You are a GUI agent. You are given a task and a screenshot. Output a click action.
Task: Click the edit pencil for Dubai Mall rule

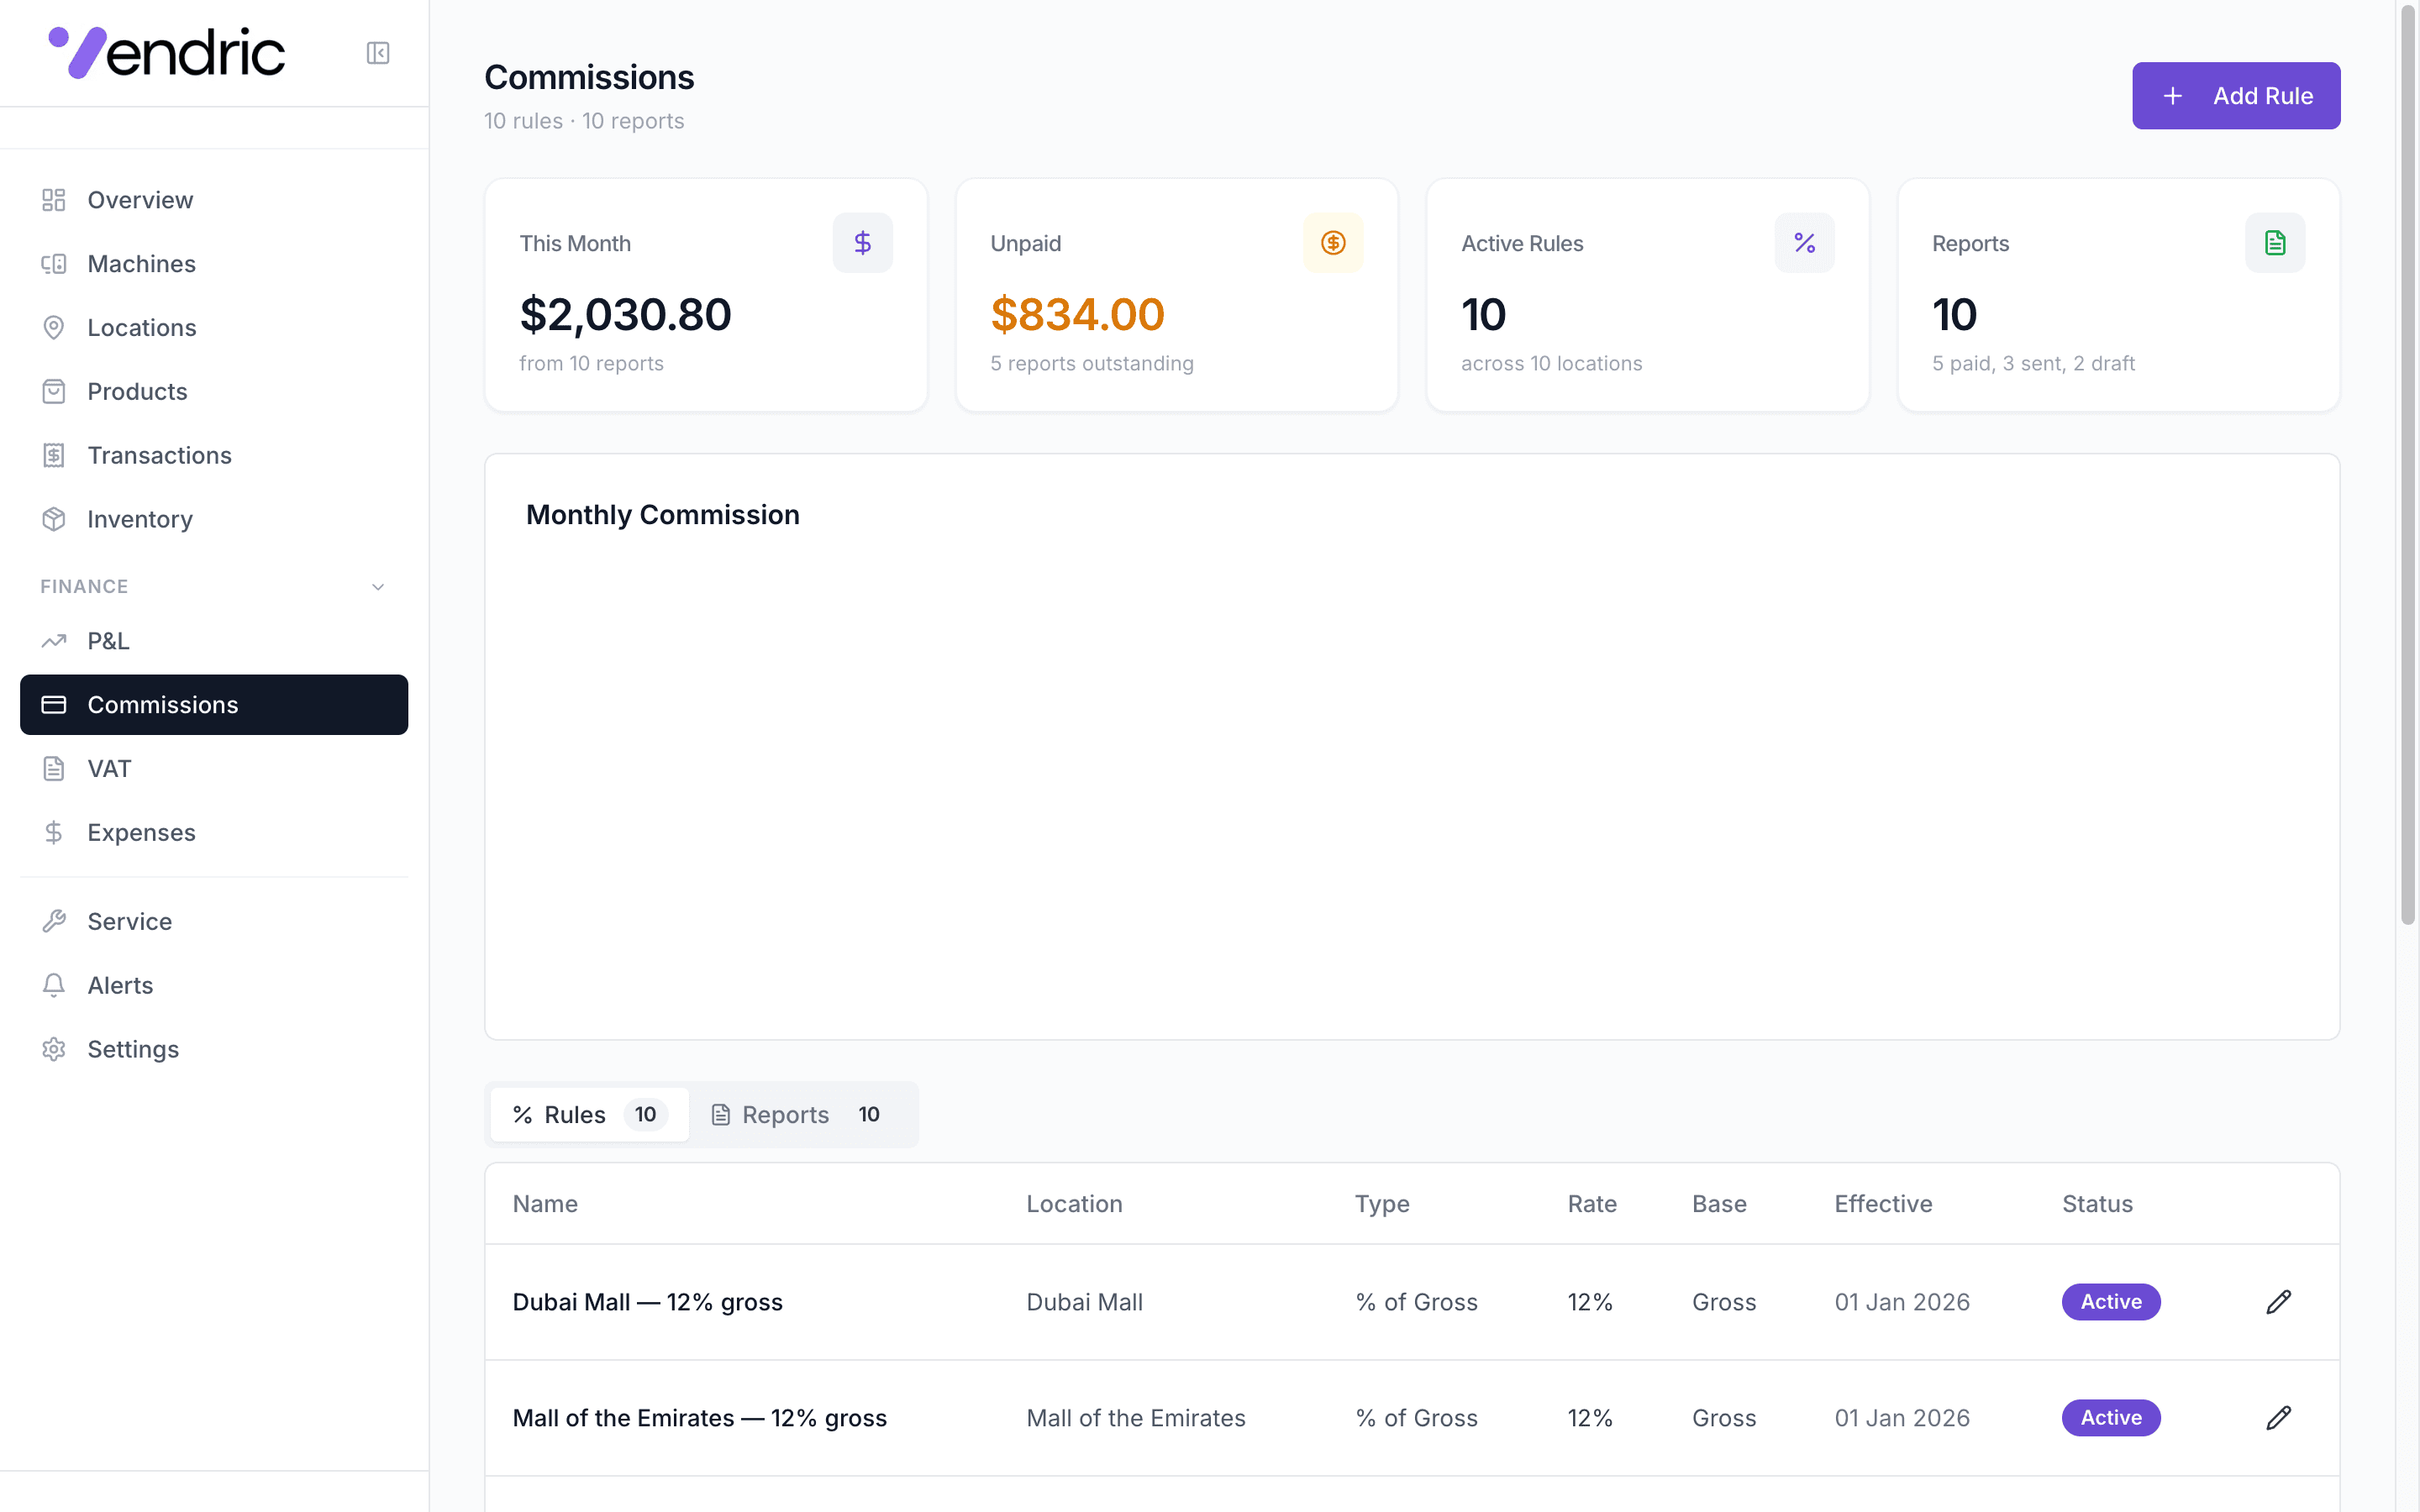[x=2278, y=1302]
